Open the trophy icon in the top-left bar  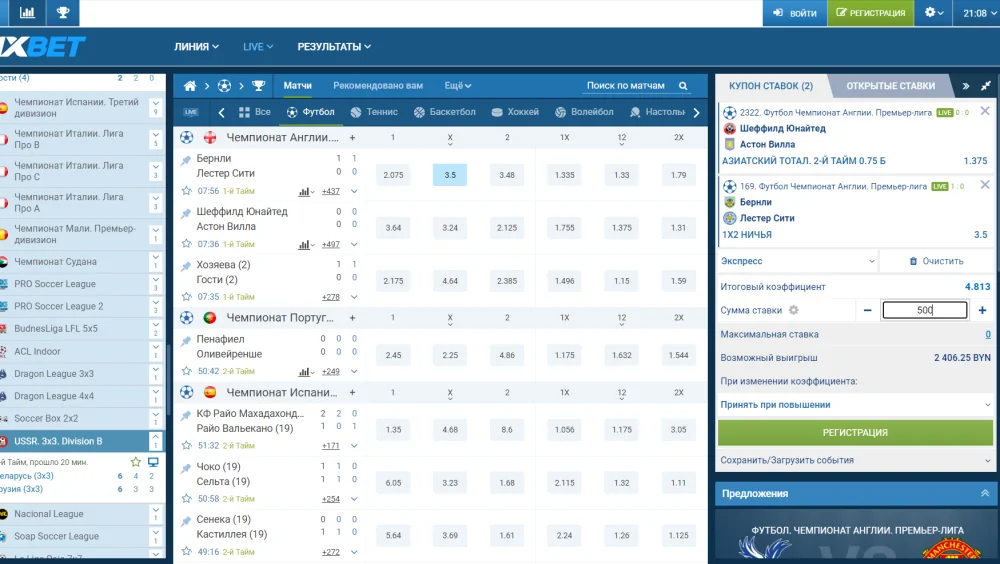click(x=63, y=13)
